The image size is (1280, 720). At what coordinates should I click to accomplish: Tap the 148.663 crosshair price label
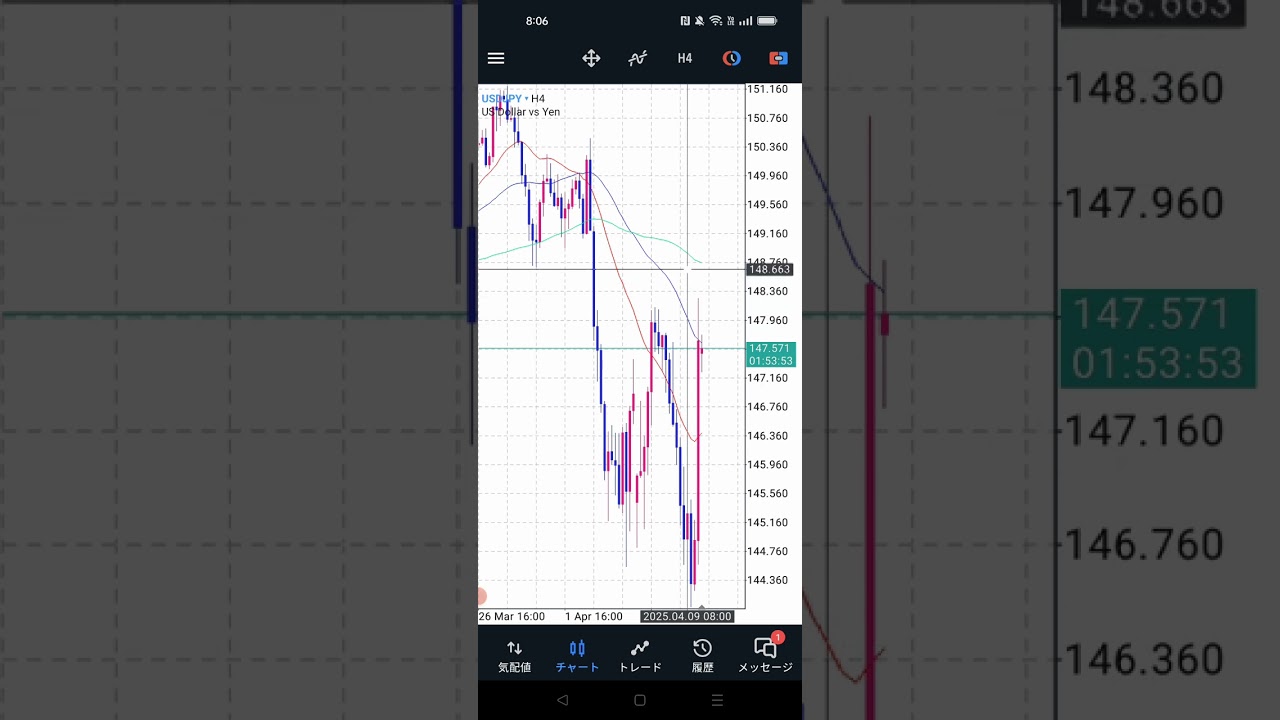coord(770,269)
